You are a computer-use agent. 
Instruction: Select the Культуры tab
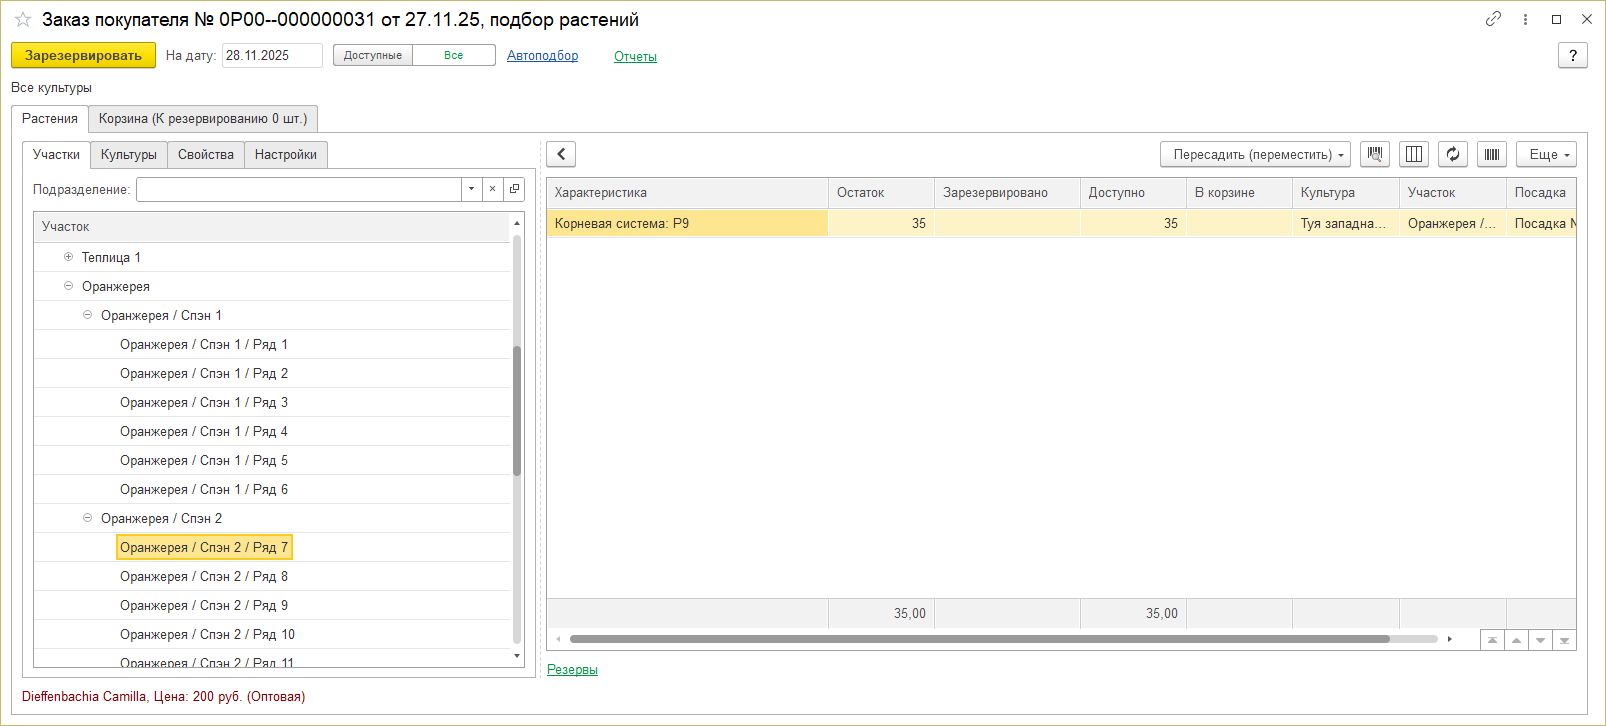[x=129, y=155]
